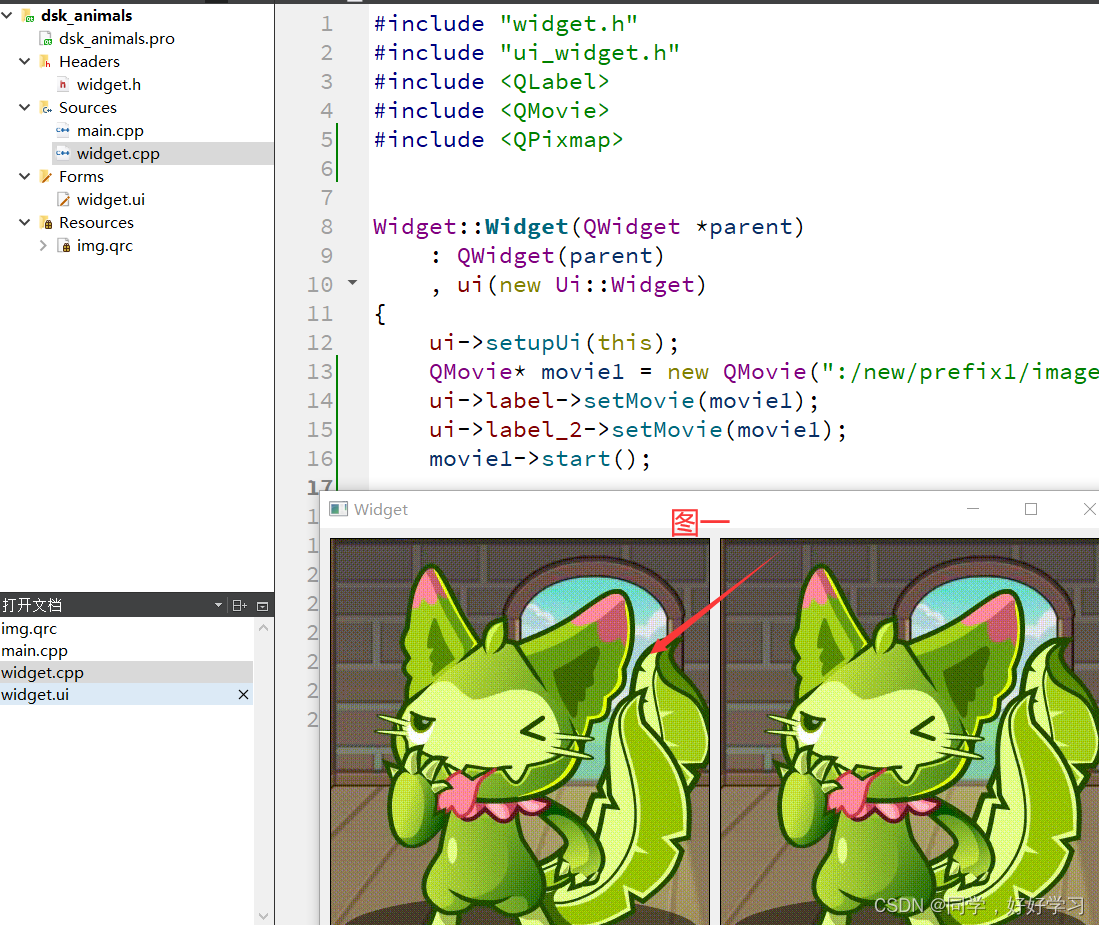The image size is (1099, 925).
Task: Open widget.ui in the Forms folder
Action: (x=111, y=200)
